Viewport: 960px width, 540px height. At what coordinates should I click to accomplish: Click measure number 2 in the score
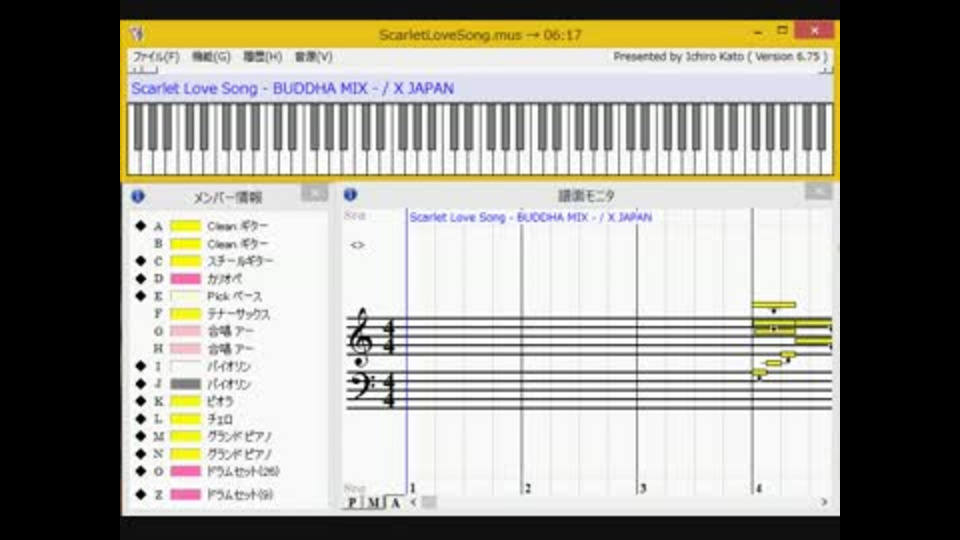click(528, 489)
